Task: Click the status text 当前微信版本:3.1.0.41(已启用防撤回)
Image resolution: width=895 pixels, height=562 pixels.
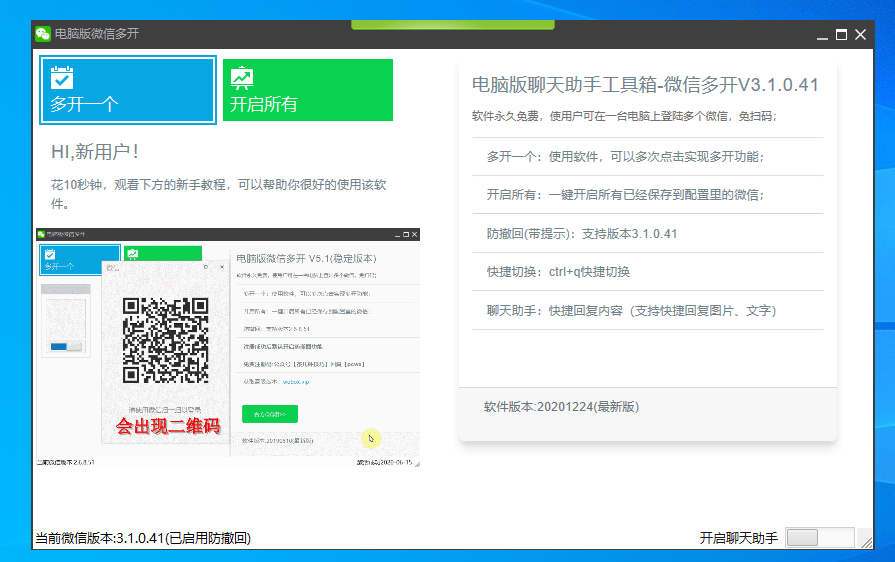Action: pyautogui.click(x=143, y=538)
